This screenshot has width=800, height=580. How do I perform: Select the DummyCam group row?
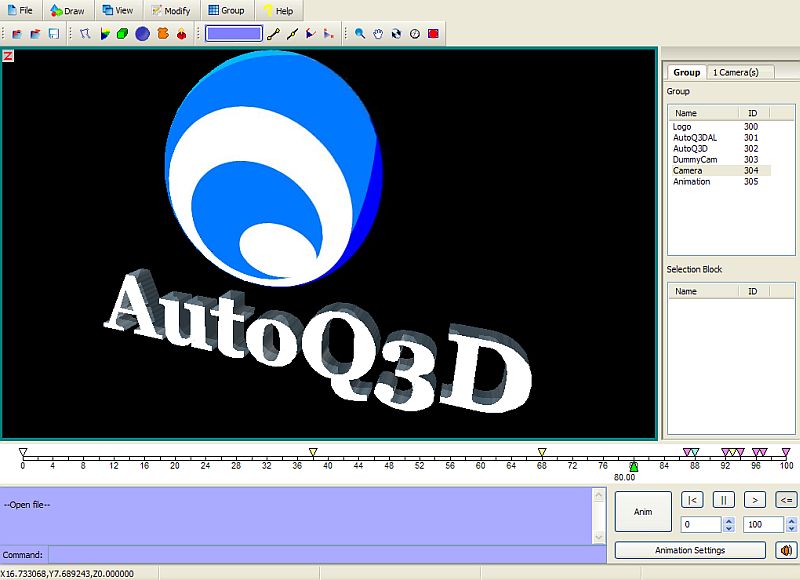tap(719, 160)
